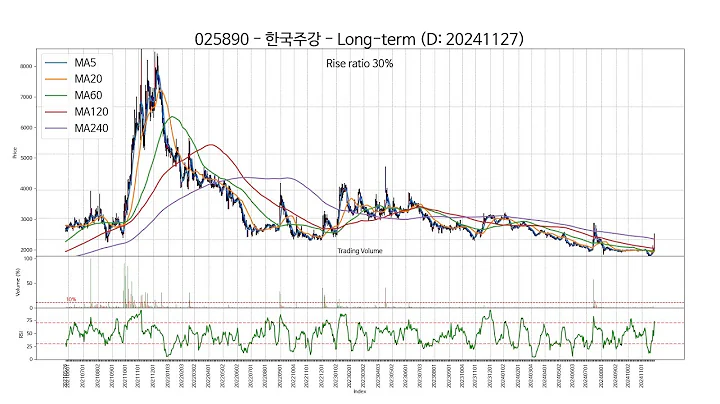
Task: Click the 20240102 date tick label
Action: point(503,376)
